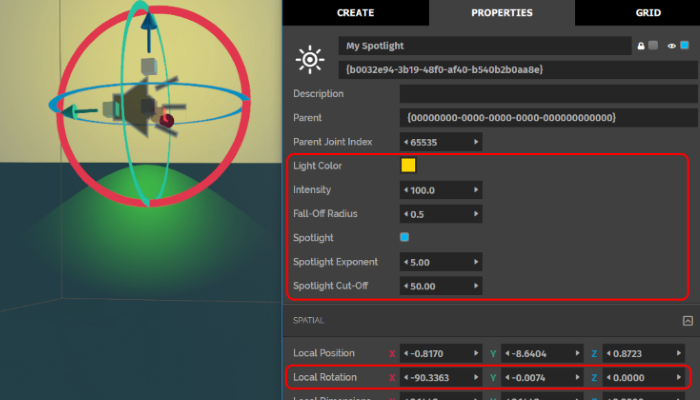Open the PROPERTIES tab

[x=502, y=12]
